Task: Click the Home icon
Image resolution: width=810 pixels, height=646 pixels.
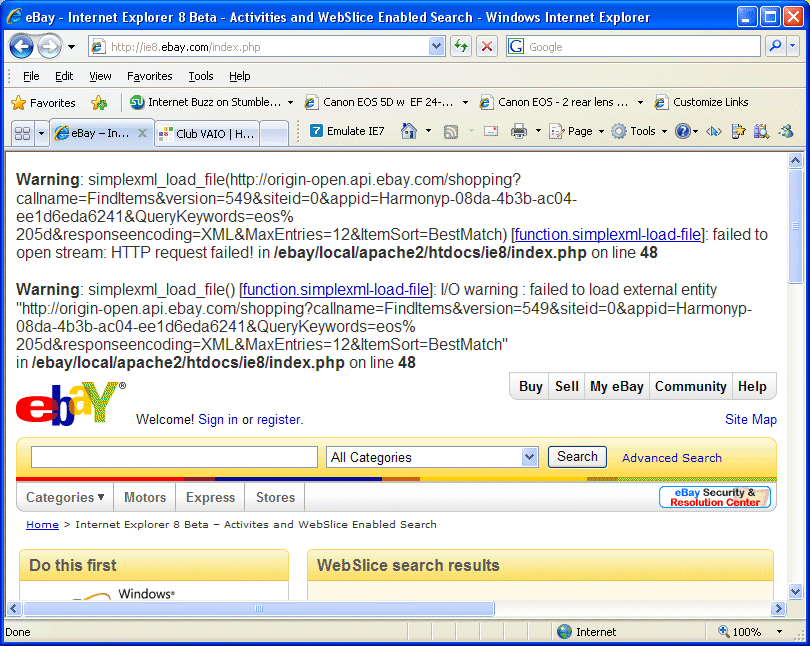Action: point(409,131)
